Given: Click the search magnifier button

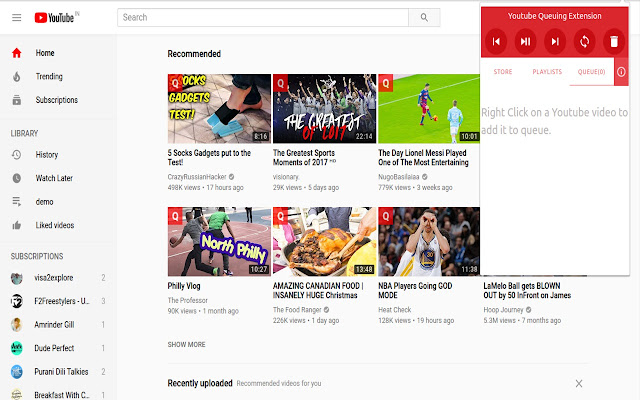Looking at the screenshot, I should [424, 18].
